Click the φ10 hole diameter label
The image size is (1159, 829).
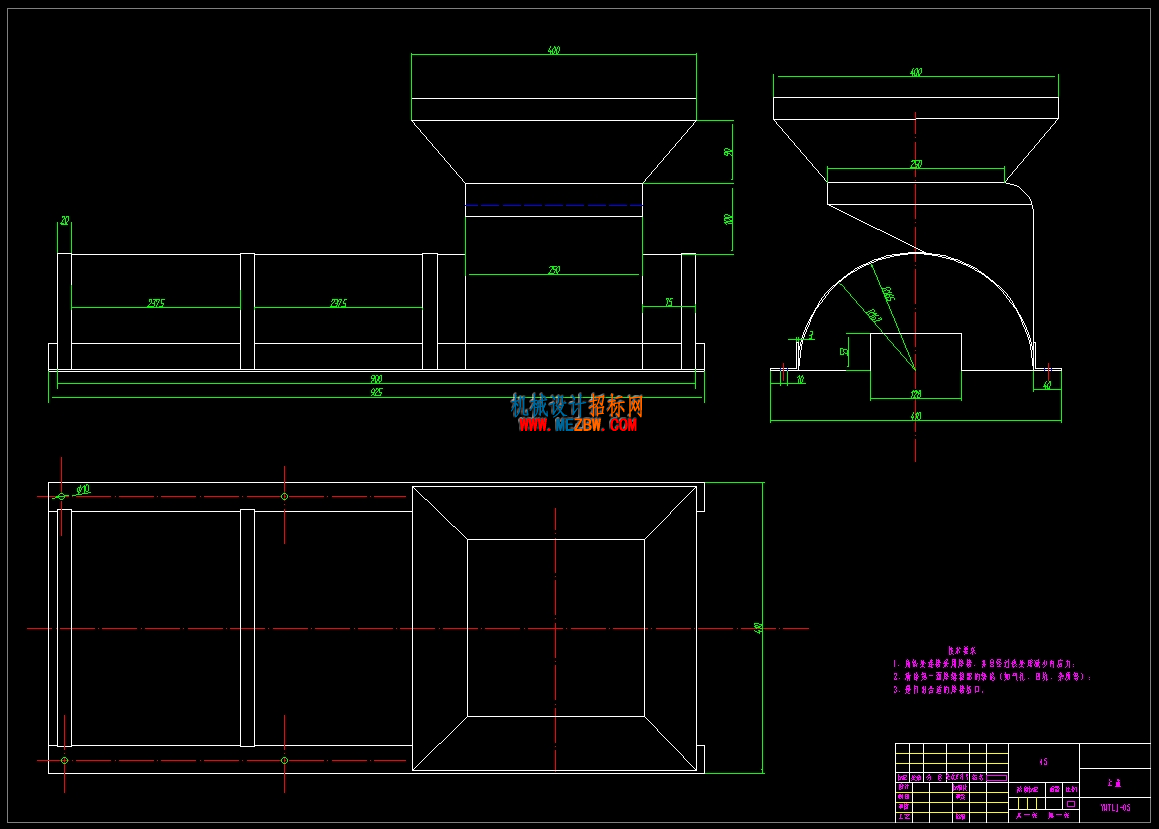[x=84, y=489]
